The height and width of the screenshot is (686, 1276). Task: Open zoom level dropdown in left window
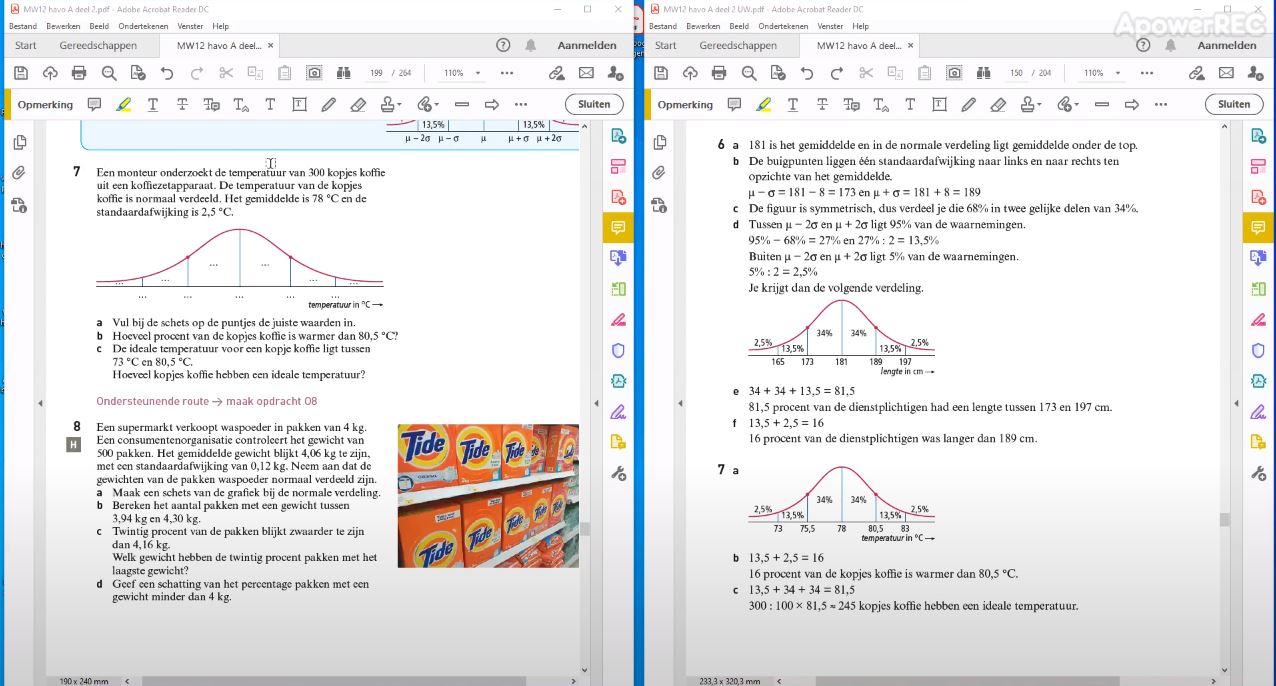(478, 73)
